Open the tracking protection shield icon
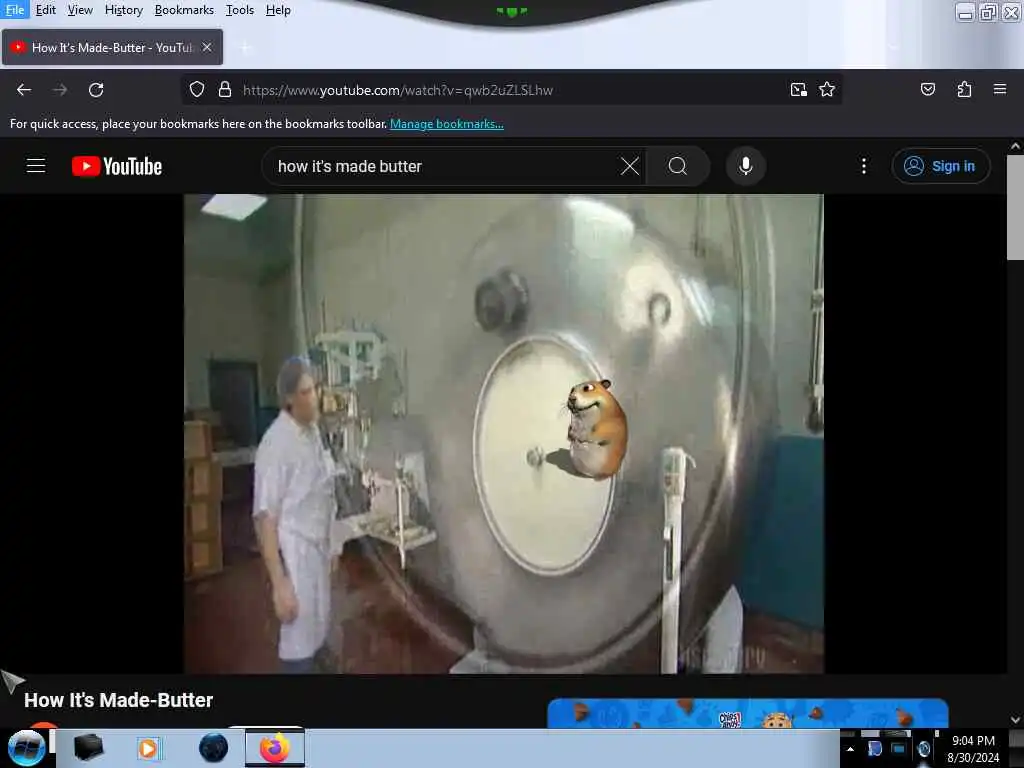The image size is (1024, 768). pyautogui.click(x=197, y=89)
